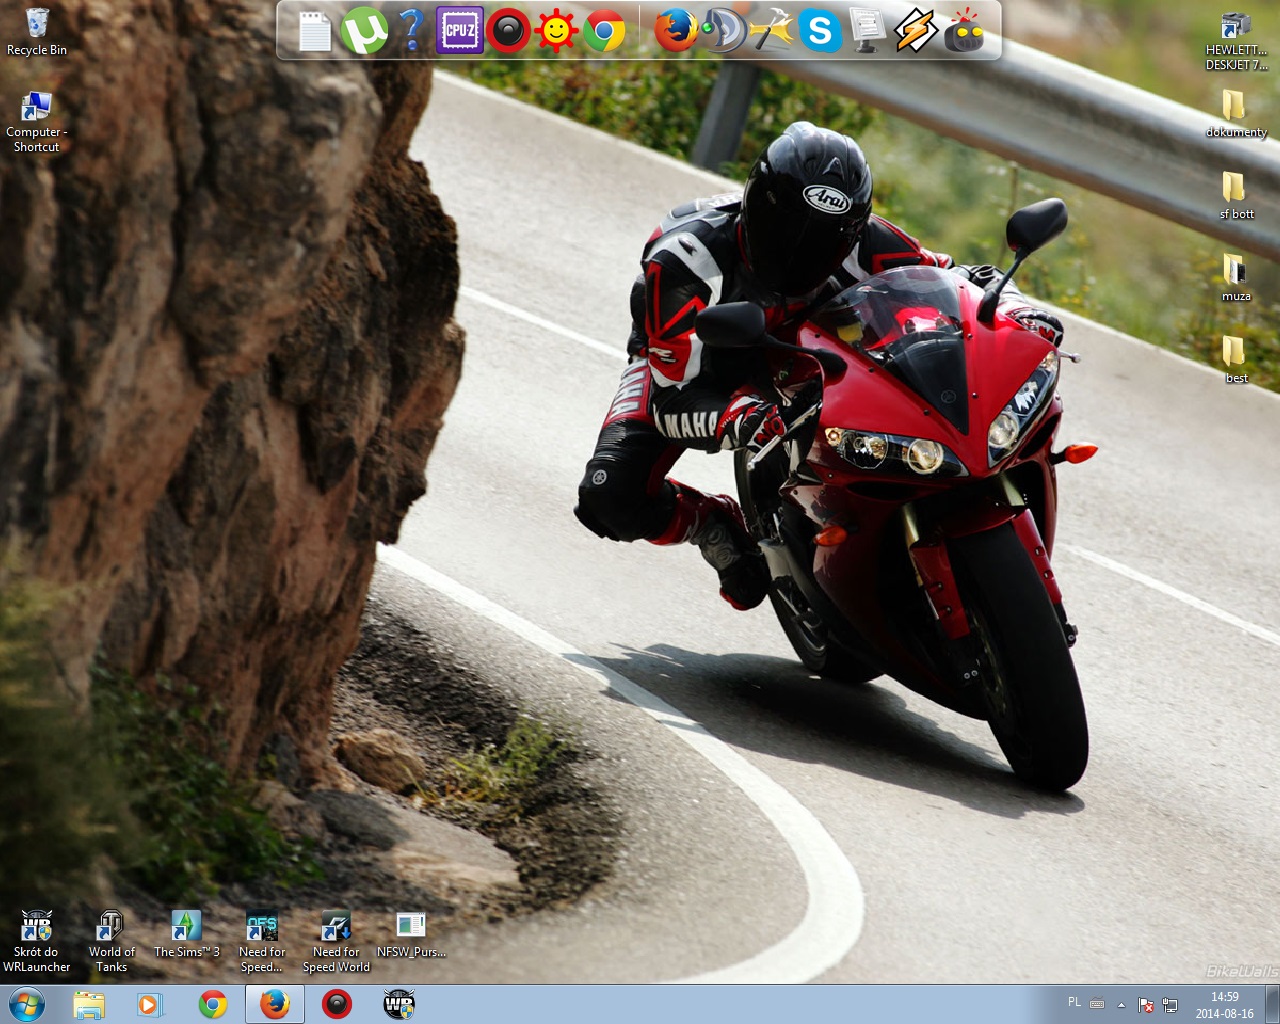Open the Recycle Bin desktop icon
This screenshot has height=1024, width=1280.
pyautogui.click(x=37, y=31)
